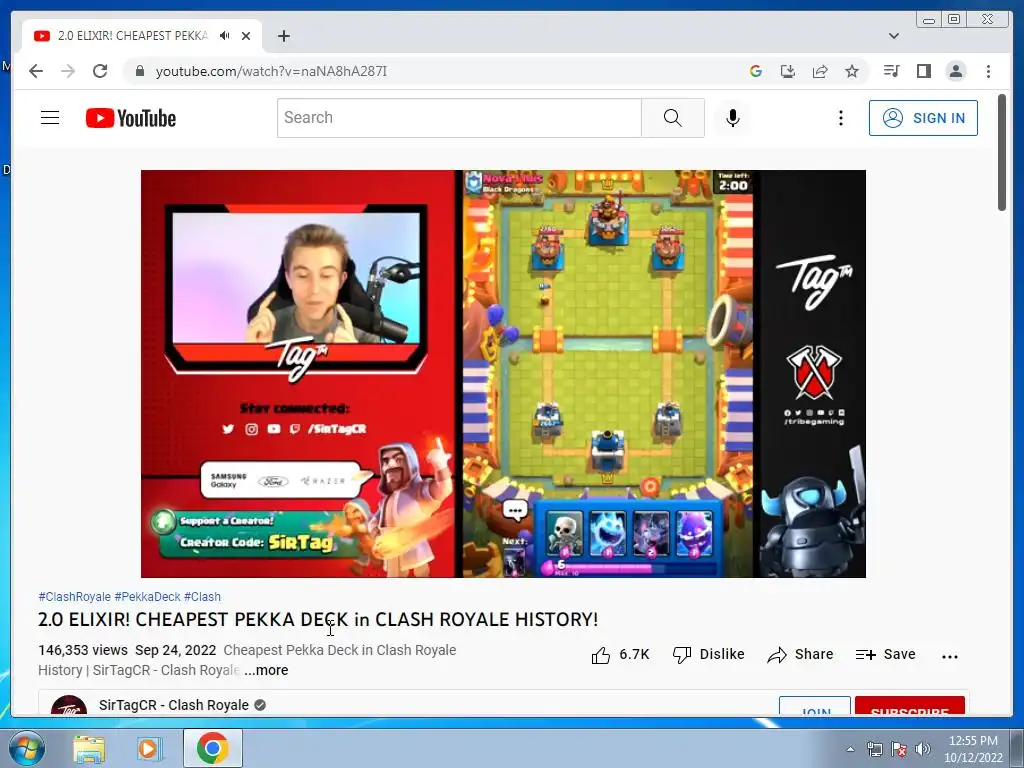Open Chrome profile avatar menu

[x=955, y=71]
